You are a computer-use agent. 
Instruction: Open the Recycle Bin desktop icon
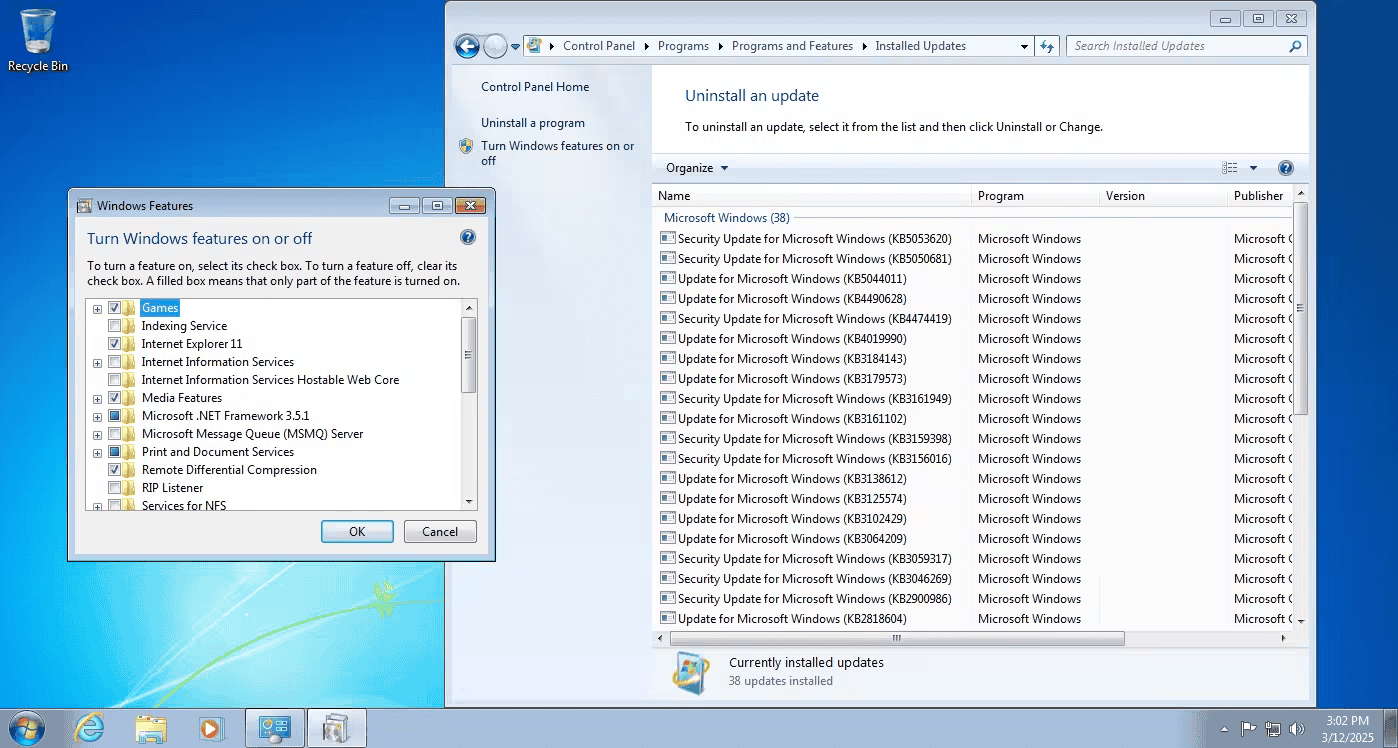click(x=38, y=40)
